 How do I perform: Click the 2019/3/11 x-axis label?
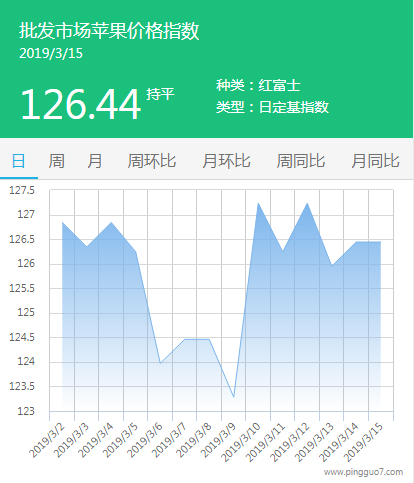coord(266,442)
